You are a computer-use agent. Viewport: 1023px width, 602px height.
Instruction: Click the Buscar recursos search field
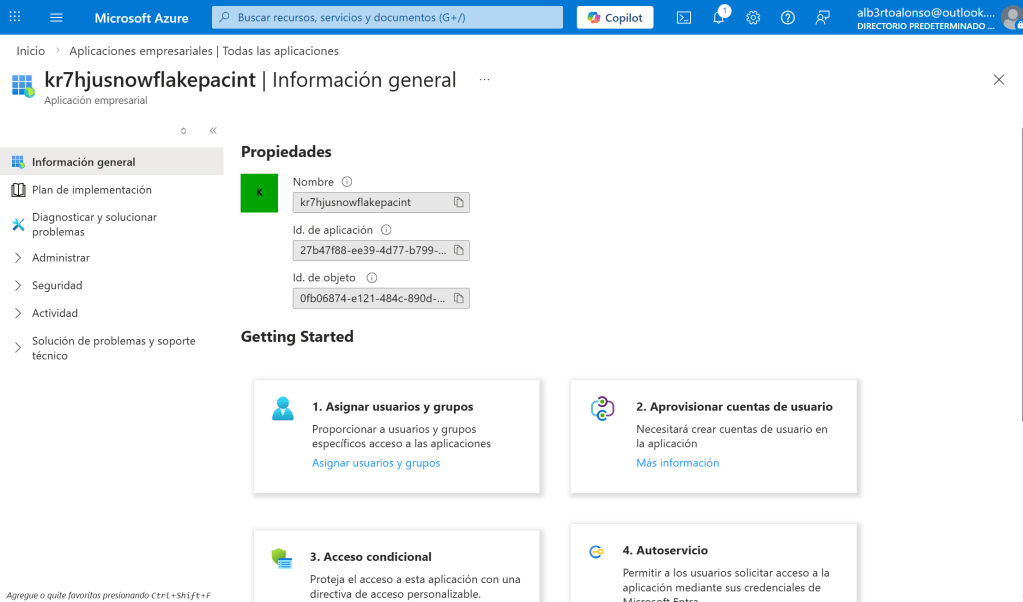click(387, 18)
